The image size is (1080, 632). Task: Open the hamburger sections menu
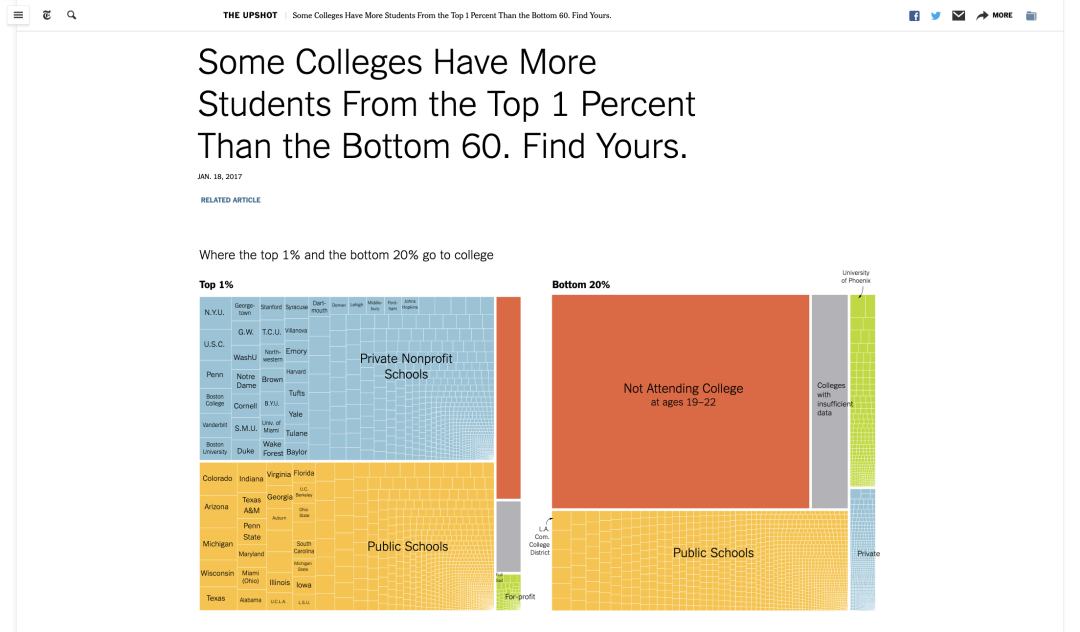[x=18, y=15]
